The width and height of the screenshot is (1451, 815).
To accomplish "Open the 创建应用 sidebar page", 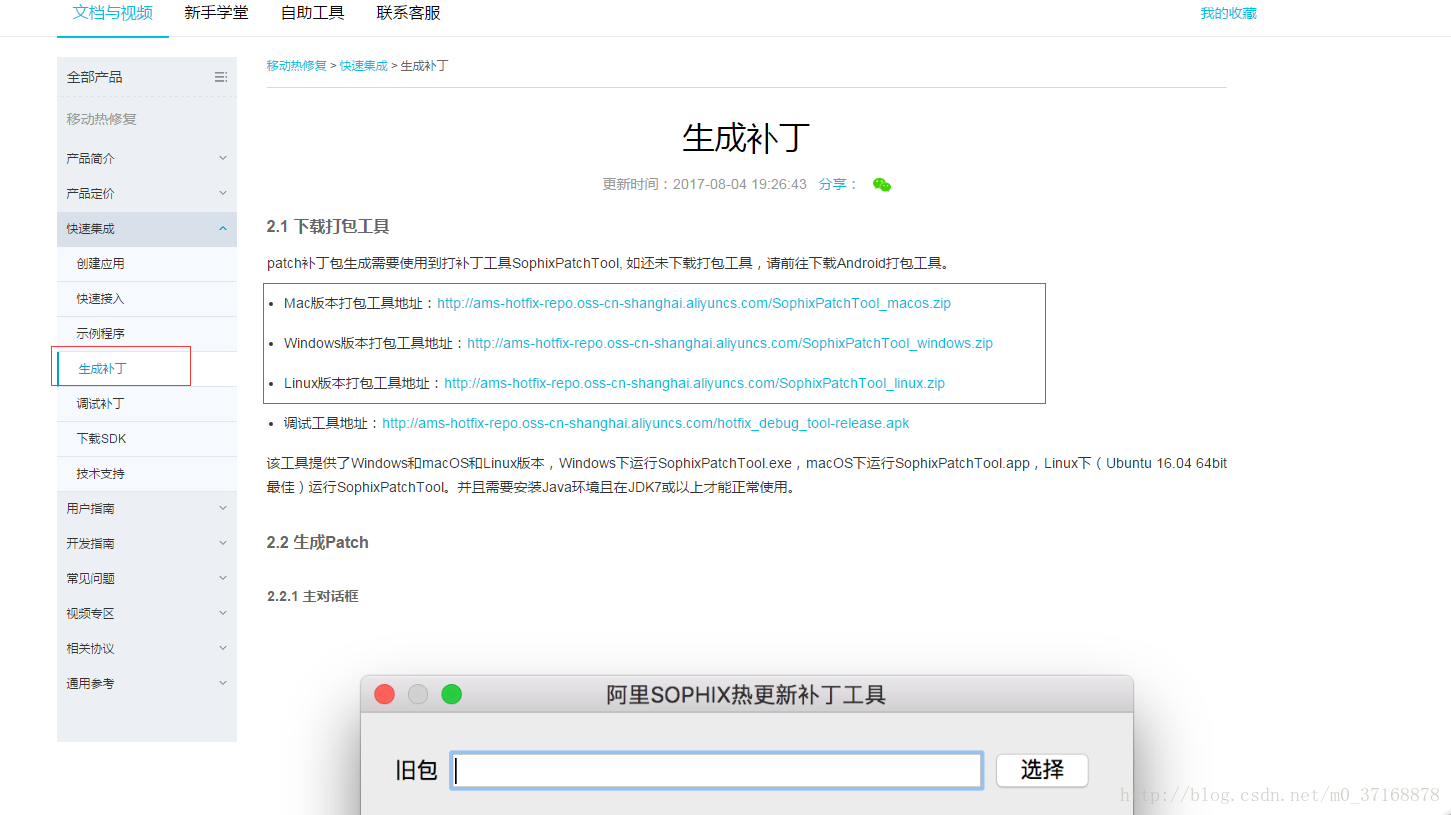I will (147, 264).
